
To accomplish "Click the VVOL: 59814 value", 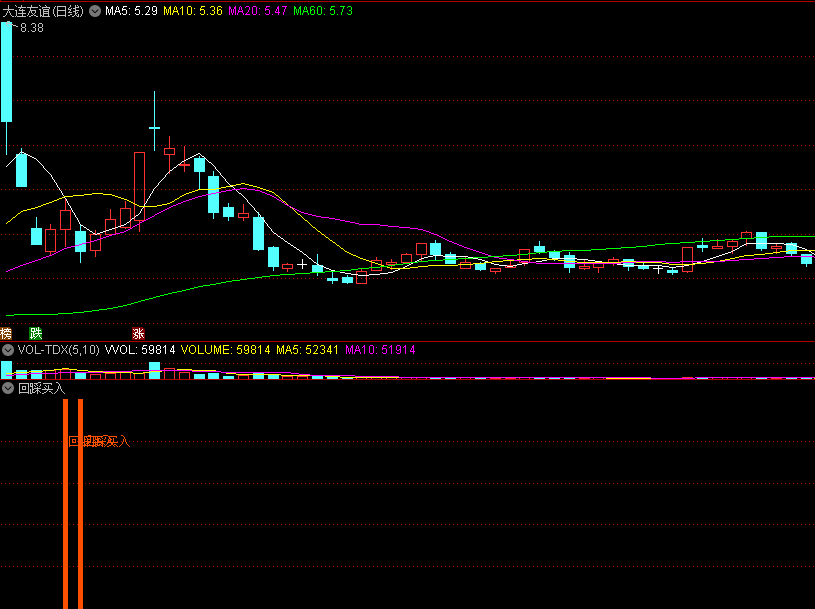I will (140, 350).
